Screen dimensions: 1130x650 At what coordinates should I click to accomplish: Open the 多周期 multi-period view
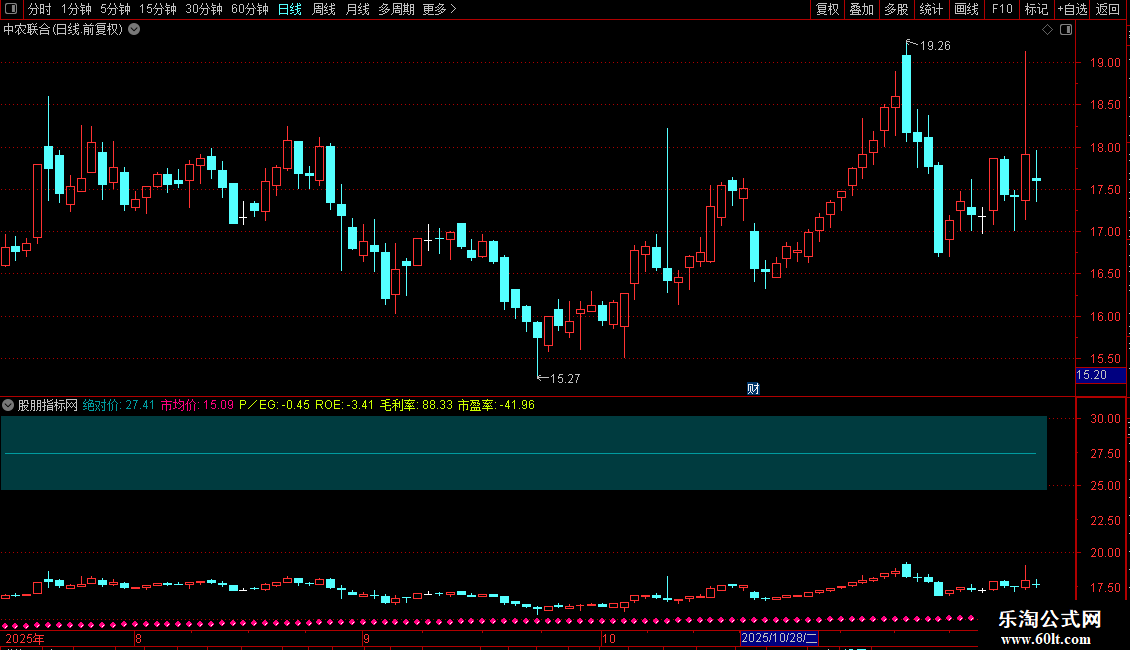396,9
